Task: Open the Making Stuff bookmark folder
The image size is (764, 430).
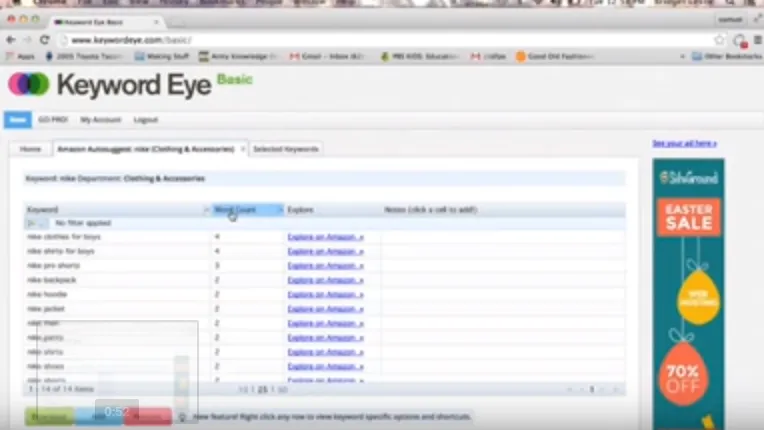Action: (162, 56)
